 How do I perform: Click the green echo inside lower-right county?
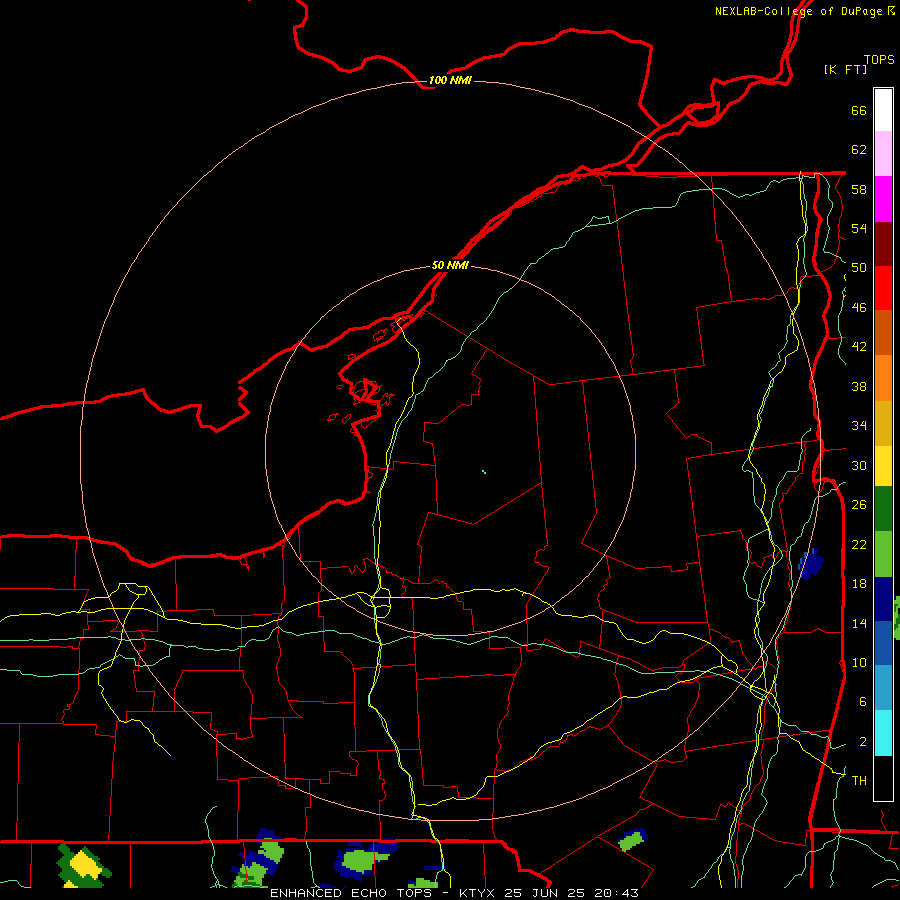click(x=632, y=841)
